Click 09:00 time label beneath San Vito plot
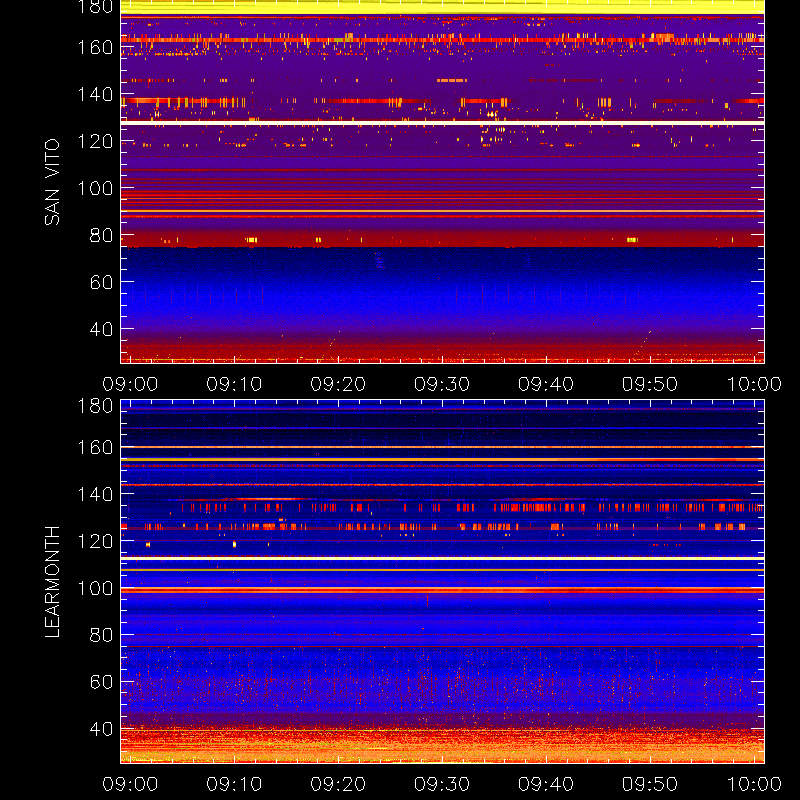 pos(130,384)
